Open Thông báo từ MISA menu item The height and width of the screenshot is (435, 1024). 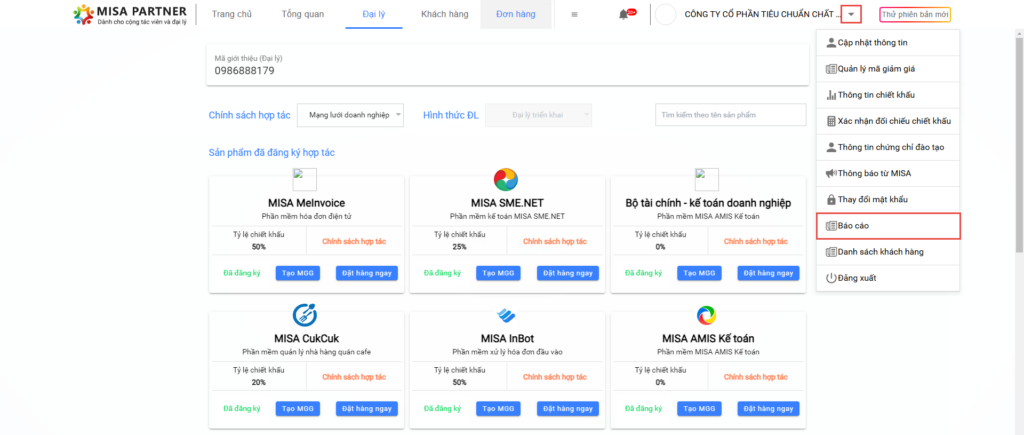(888, 173)
